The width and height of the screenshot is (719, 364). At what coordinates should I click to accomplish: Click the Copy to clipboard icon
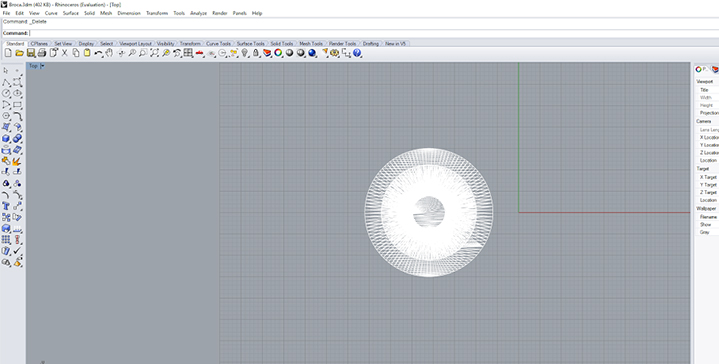click(76, 53)
